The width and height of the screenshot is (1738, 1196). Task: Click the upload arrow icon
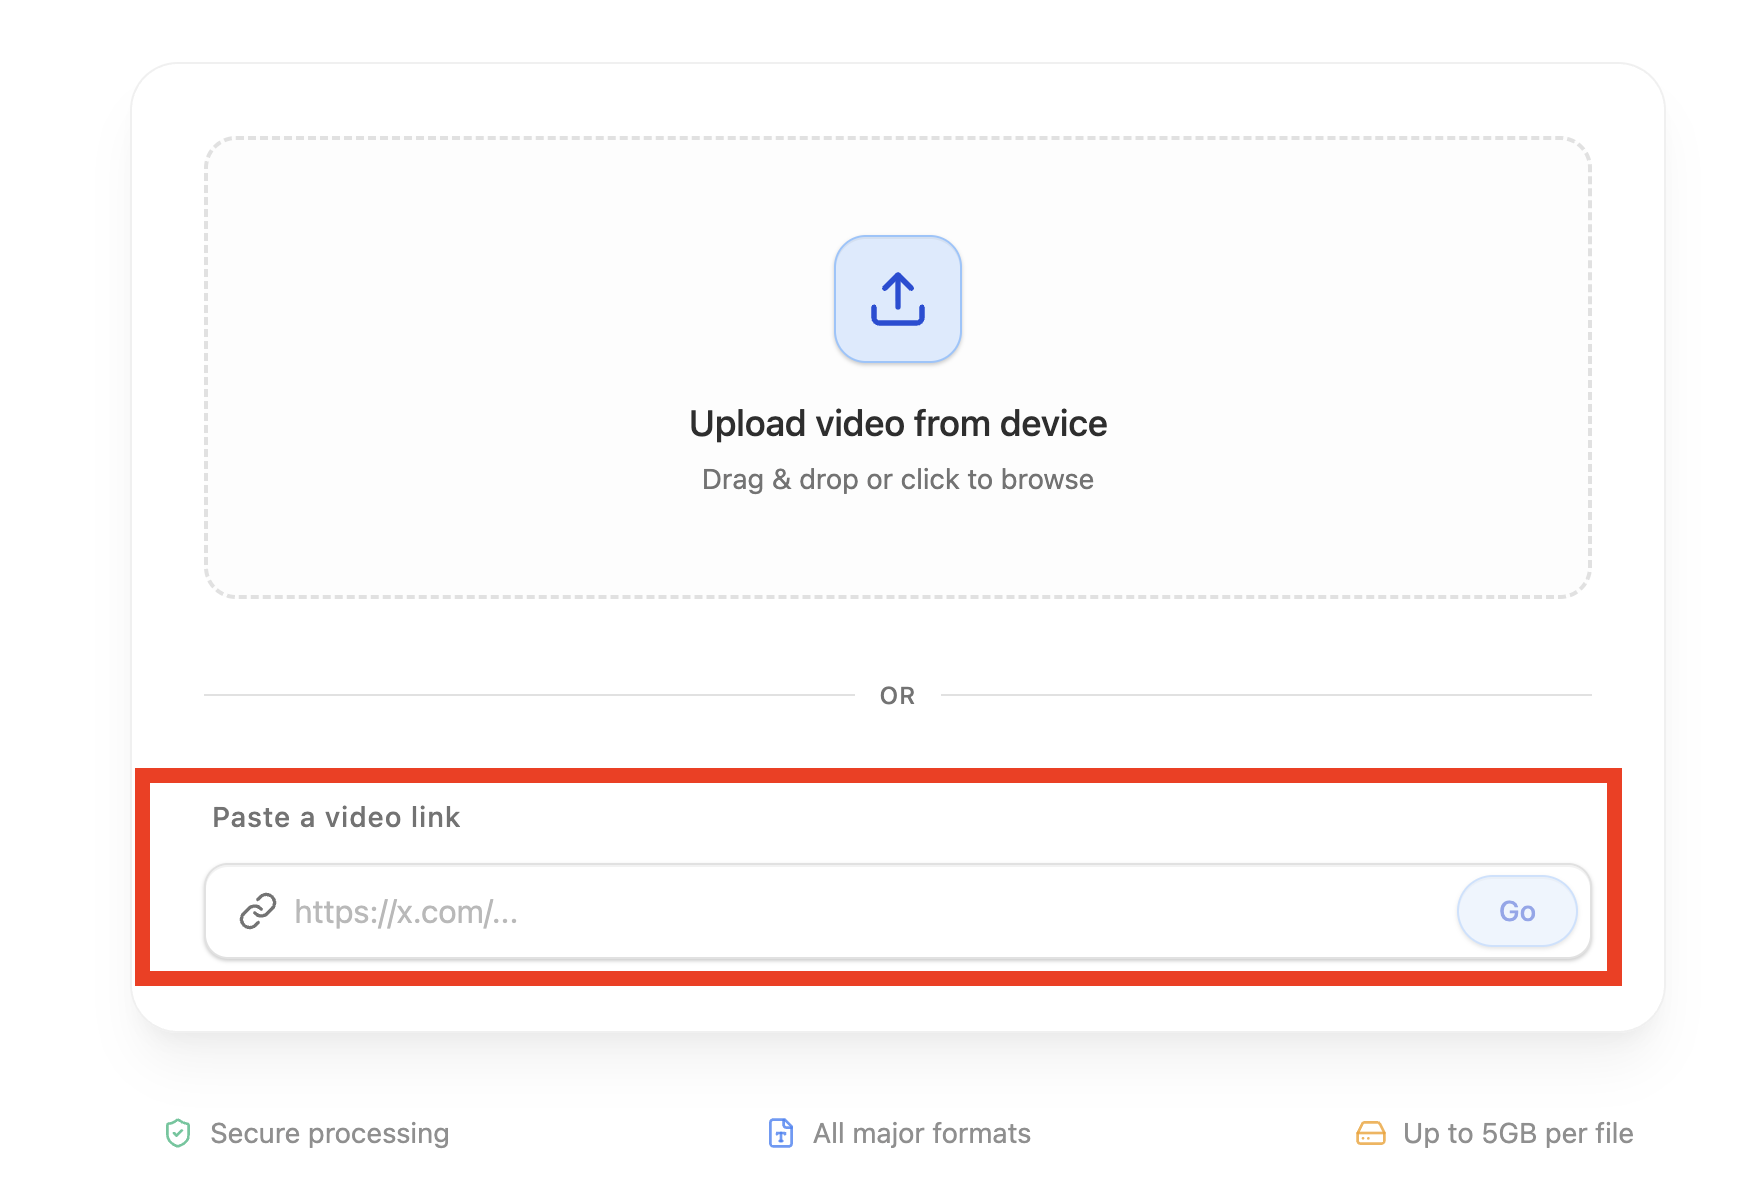point(897,299)
